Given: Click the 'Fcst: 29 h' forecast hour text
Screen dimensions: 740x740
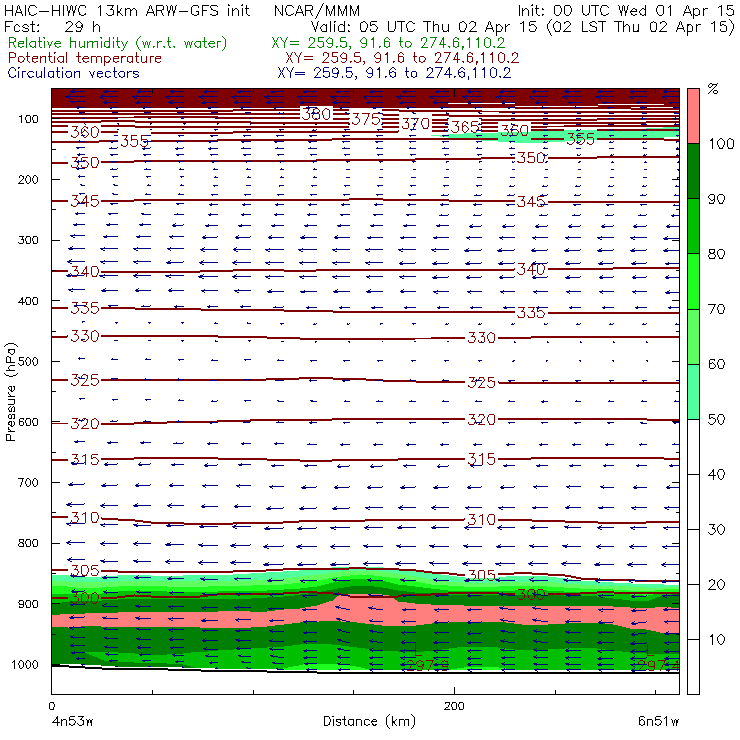Looking at the screenshot, I should (52, 26).
